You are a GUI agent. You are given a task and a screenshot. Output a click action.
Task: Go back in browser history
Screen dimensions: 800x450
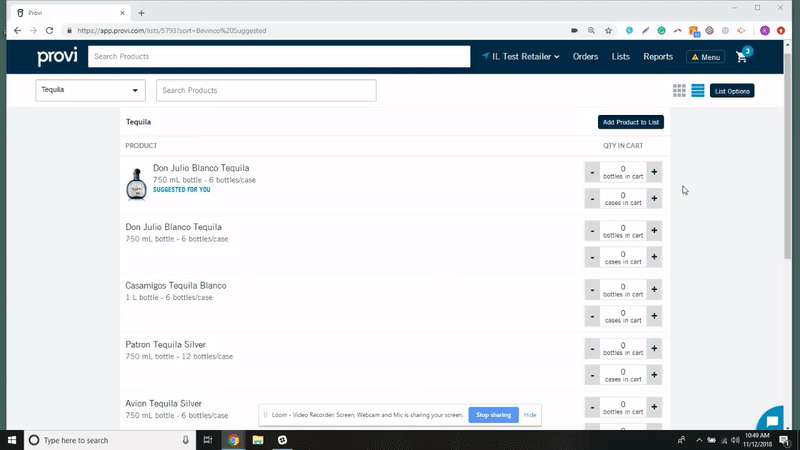click(17, 31)
